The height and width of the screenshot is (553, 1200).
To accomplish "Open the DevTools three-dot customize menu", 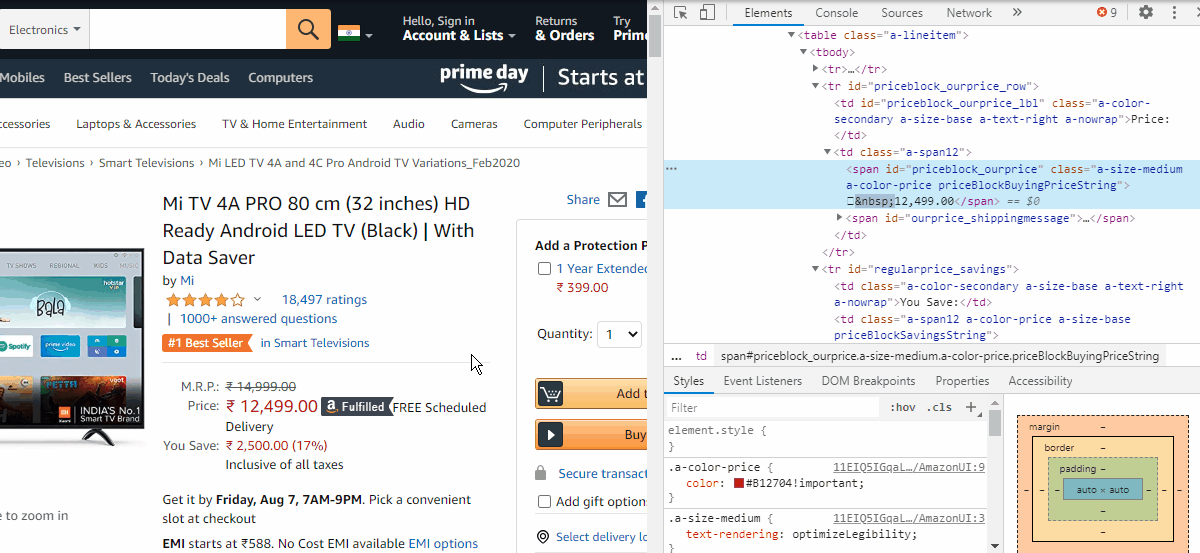I will click(1175, 13).
